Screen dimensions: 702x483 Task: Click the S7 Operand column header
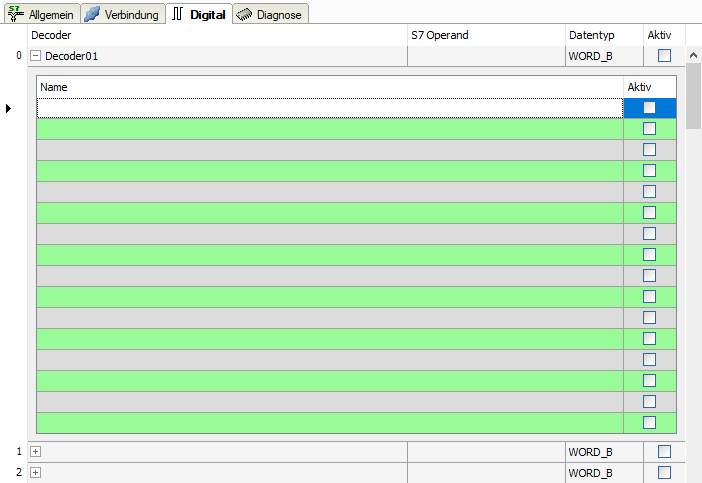point(440,35)
